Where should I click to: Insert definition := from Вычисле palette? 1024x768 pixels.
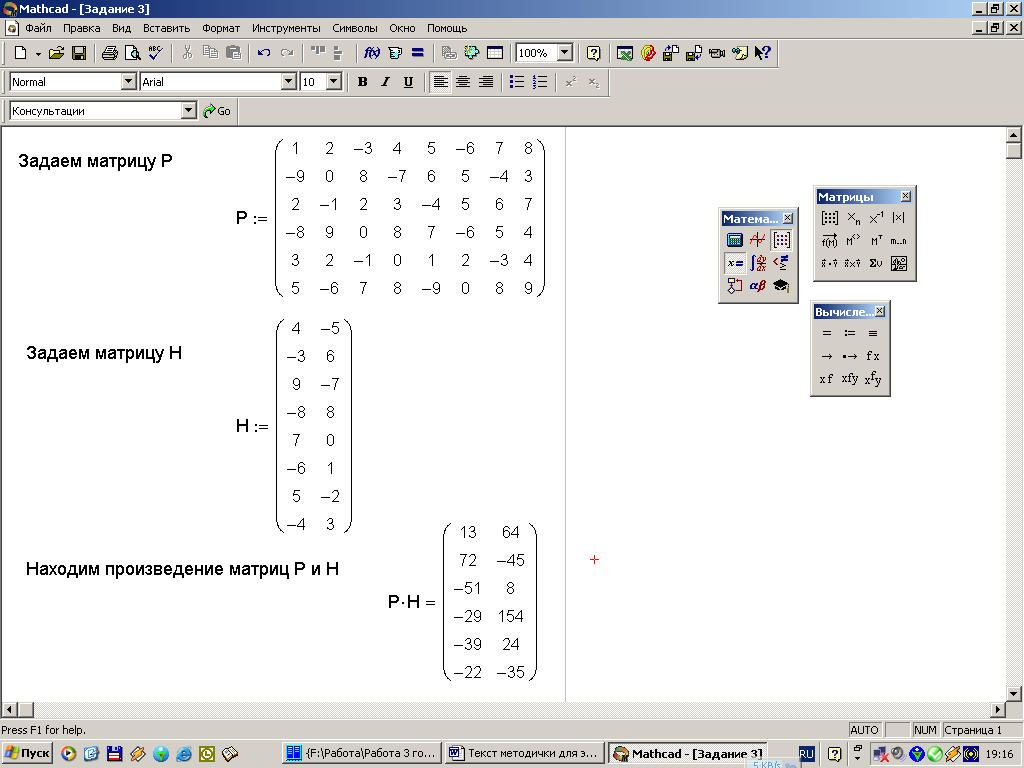click(x=850, y=333)
